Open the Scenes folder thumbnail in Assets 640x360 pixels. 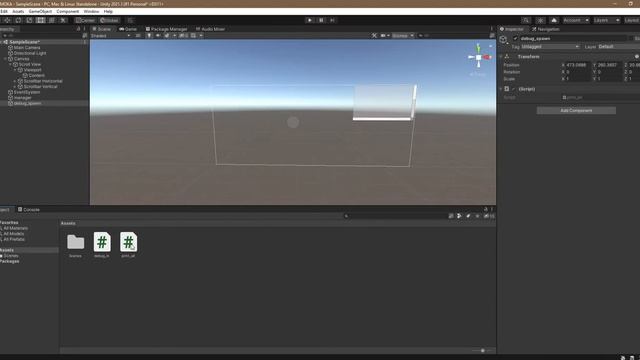(x=76, y=242)
